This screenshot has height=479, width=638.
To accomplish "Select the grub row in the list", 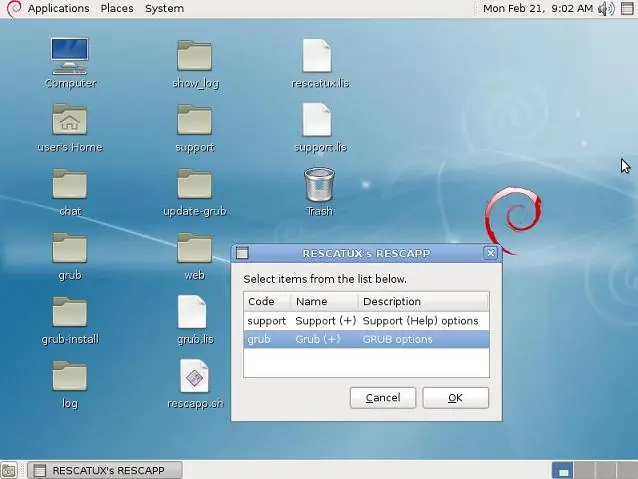I will click(x=366, y=339).
